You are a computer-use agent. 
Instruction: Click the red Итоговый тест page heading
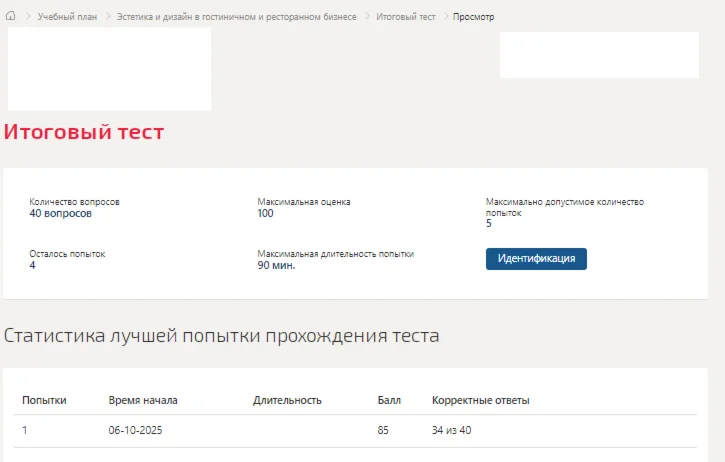click(x=84, y=132)
